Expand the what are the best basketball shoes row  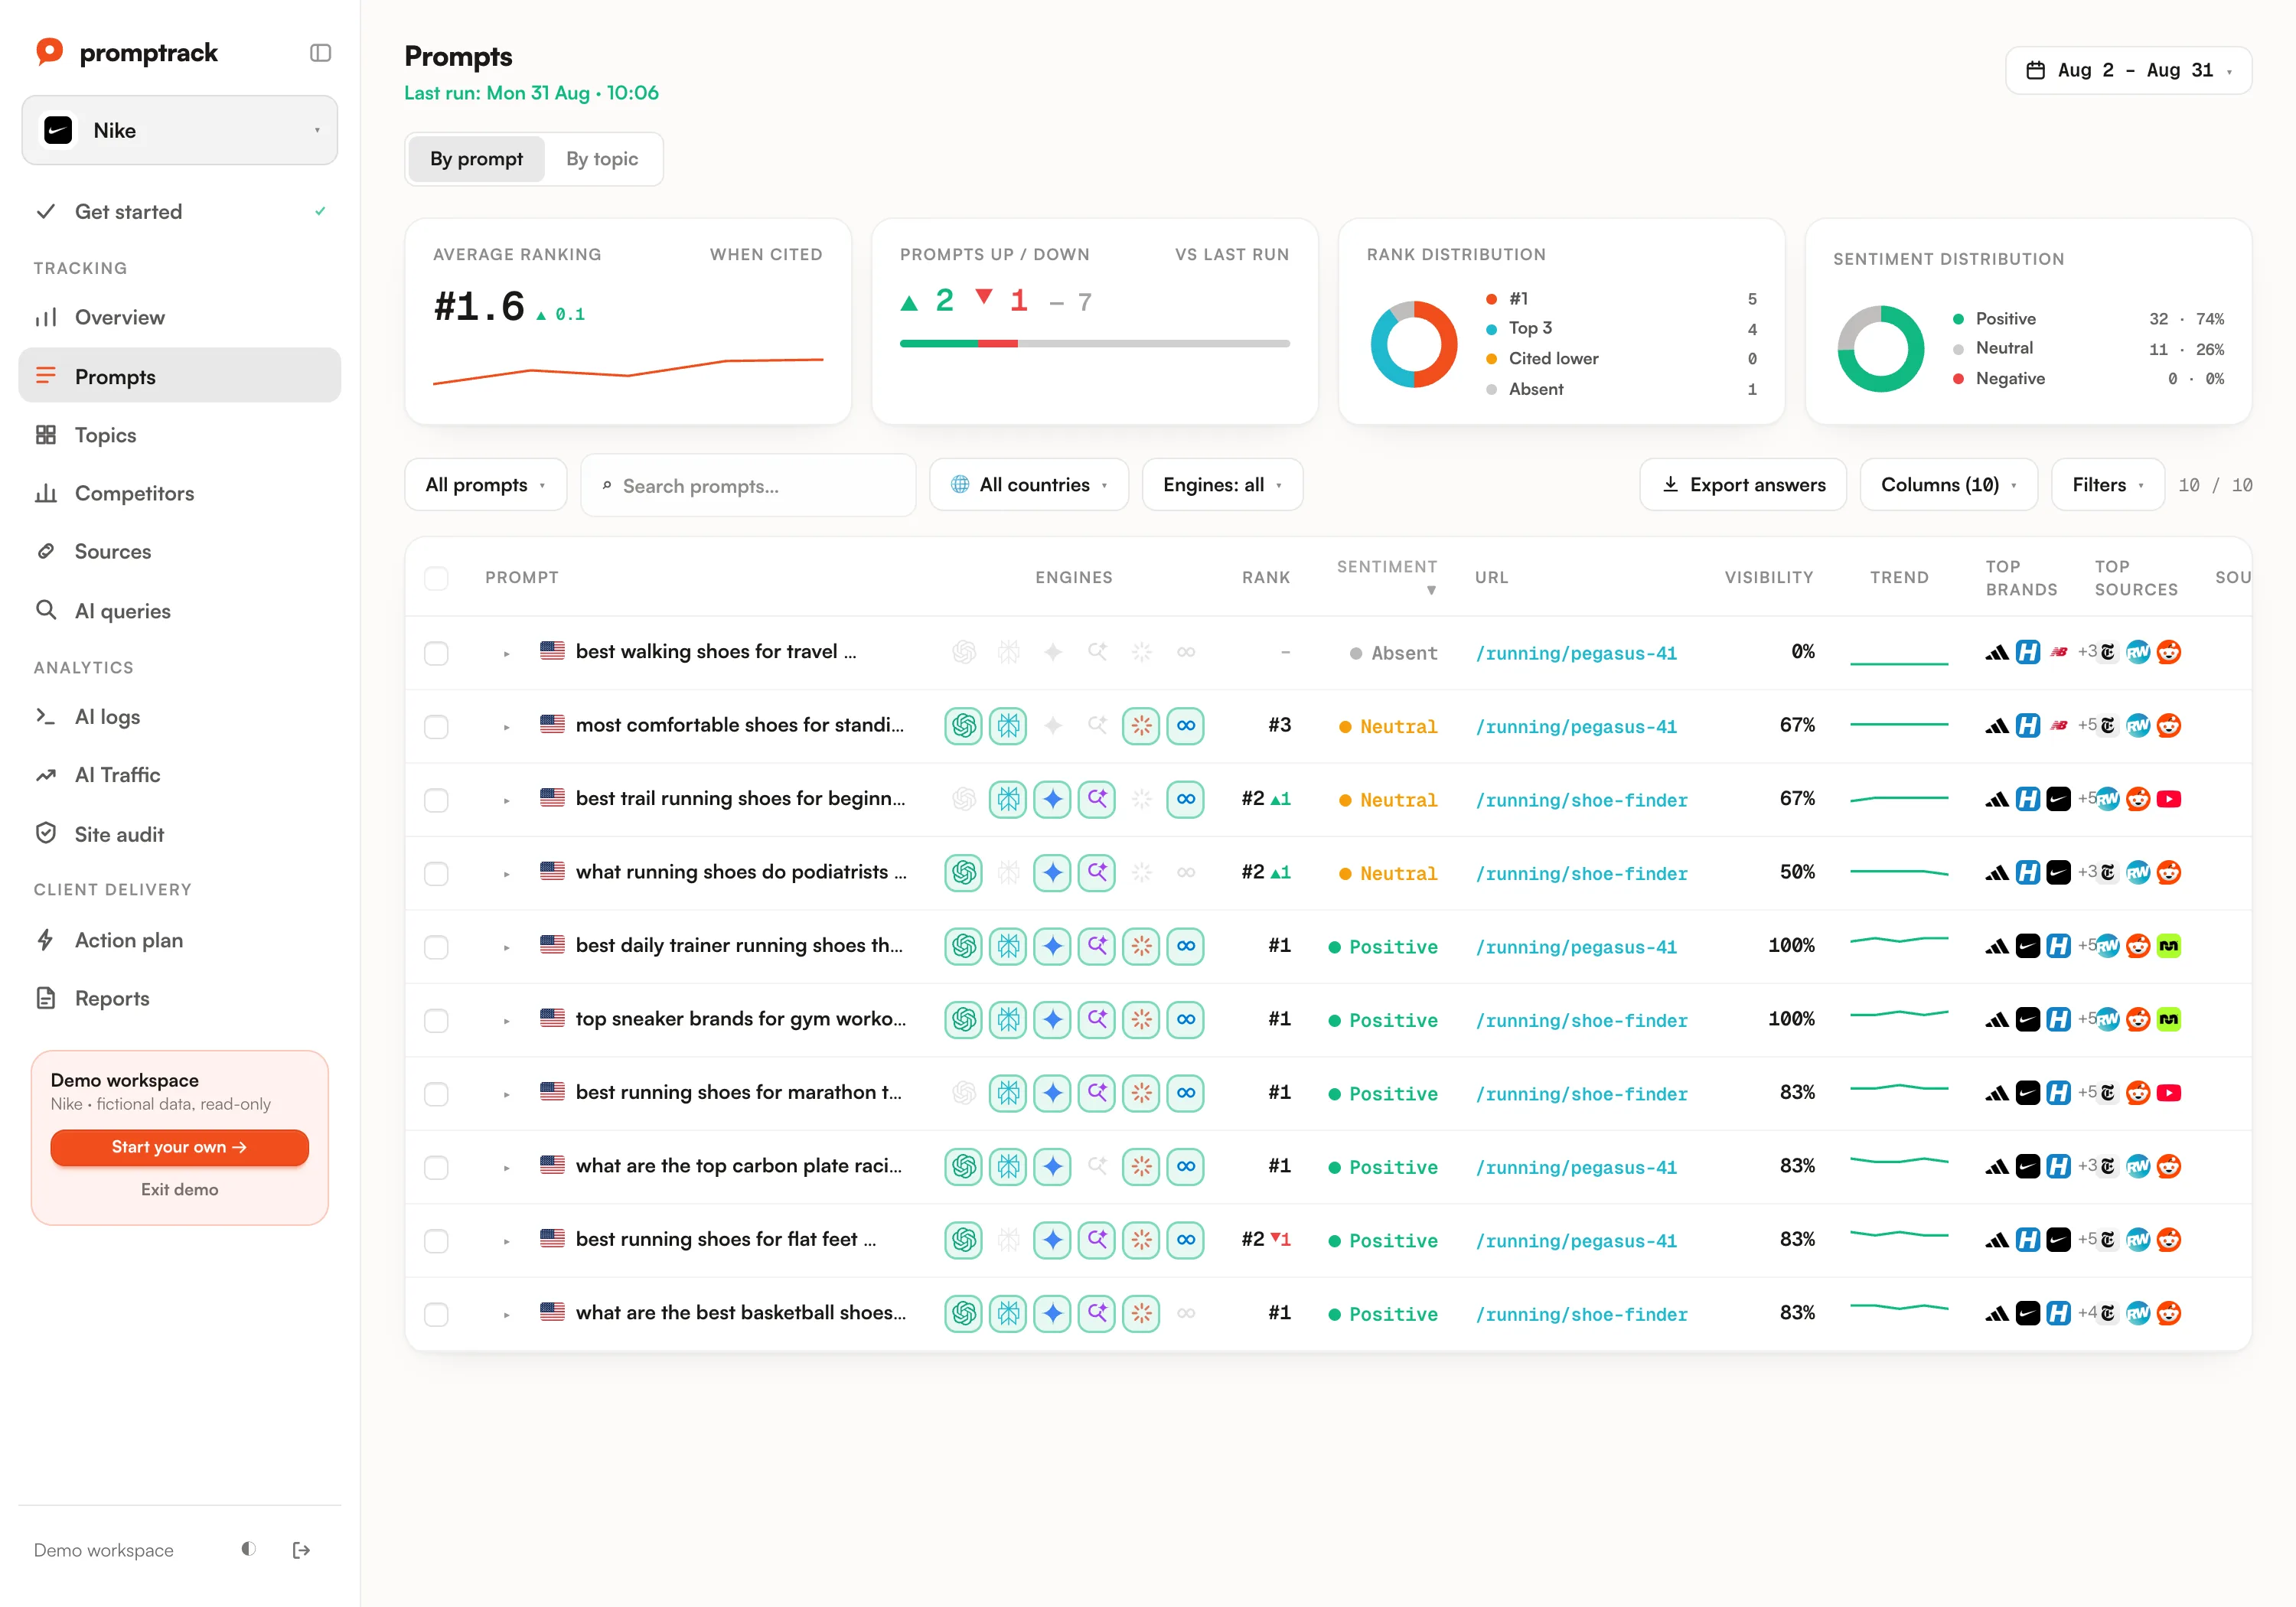pyautogui.click(x=507, y=1314)
